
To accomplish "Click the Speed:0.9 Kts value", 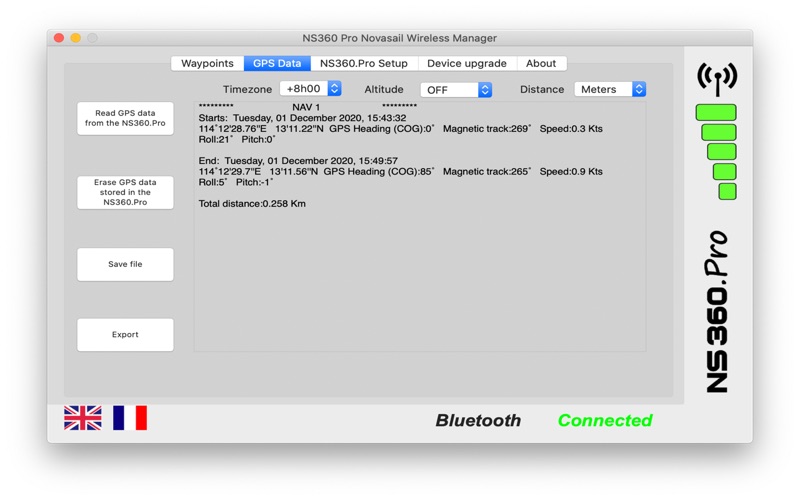I will click(571, 171).
